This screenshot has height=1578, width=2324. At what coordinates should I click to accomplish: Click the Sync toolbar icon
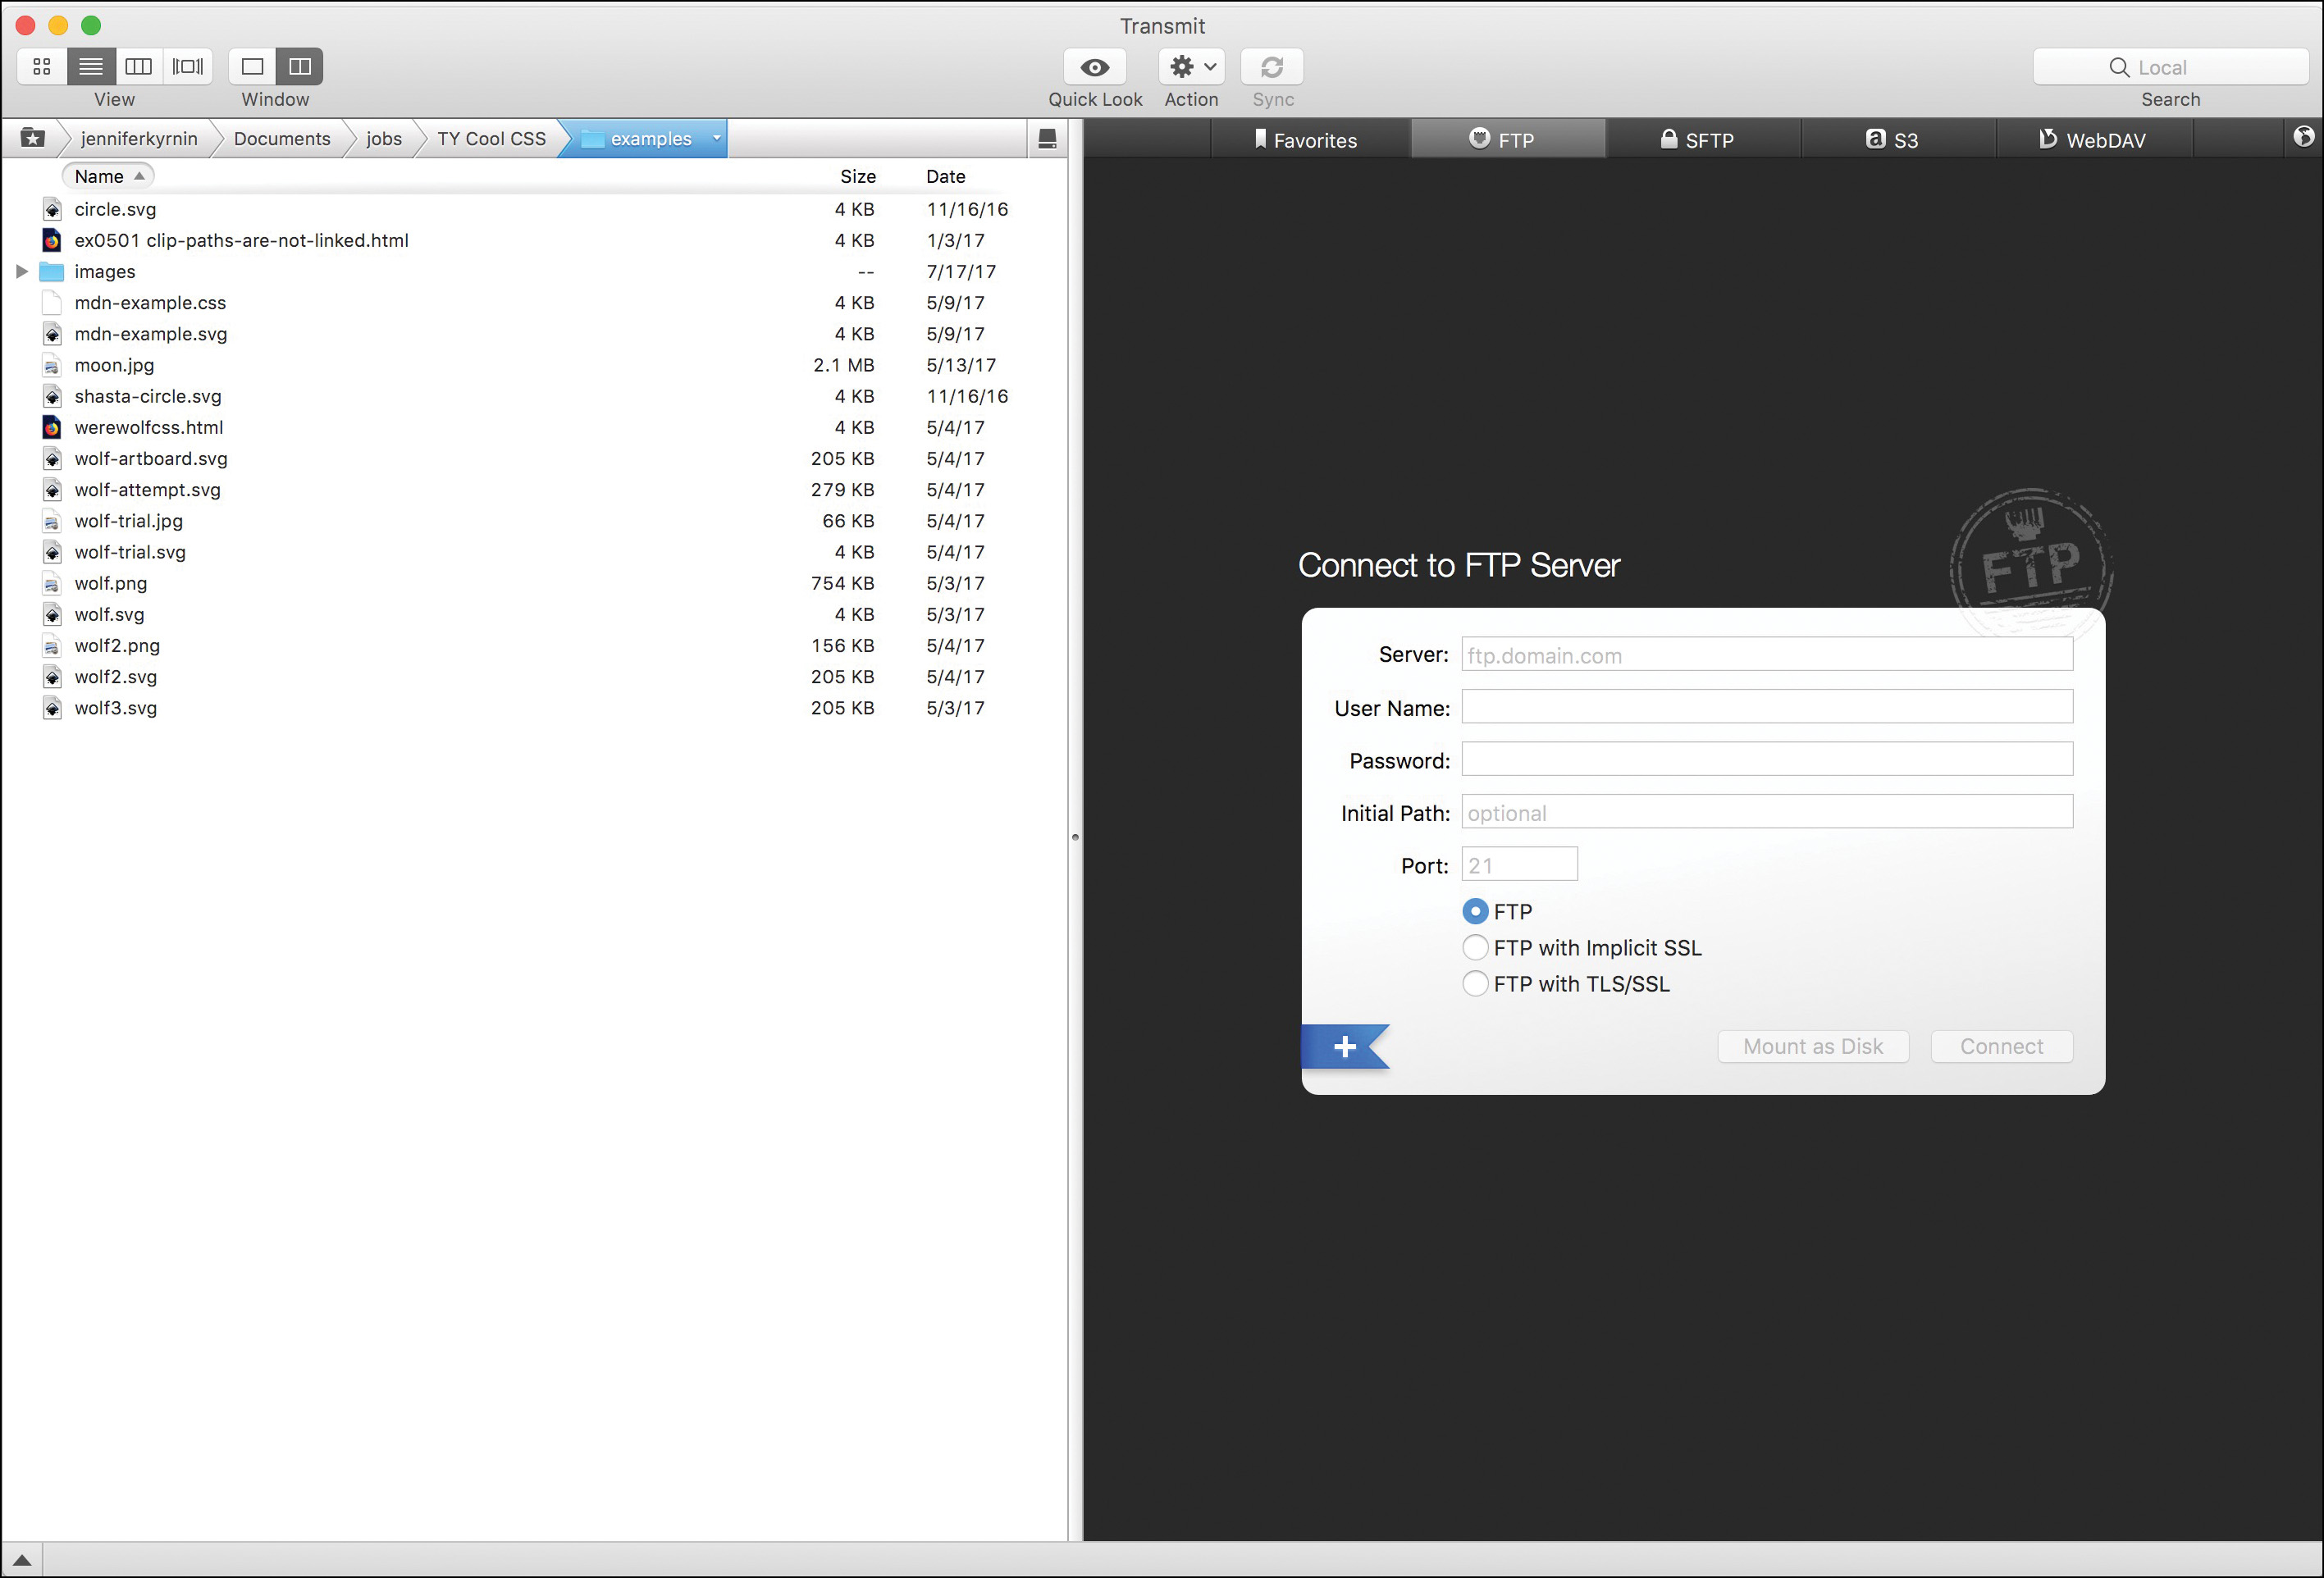[1271, 66]
